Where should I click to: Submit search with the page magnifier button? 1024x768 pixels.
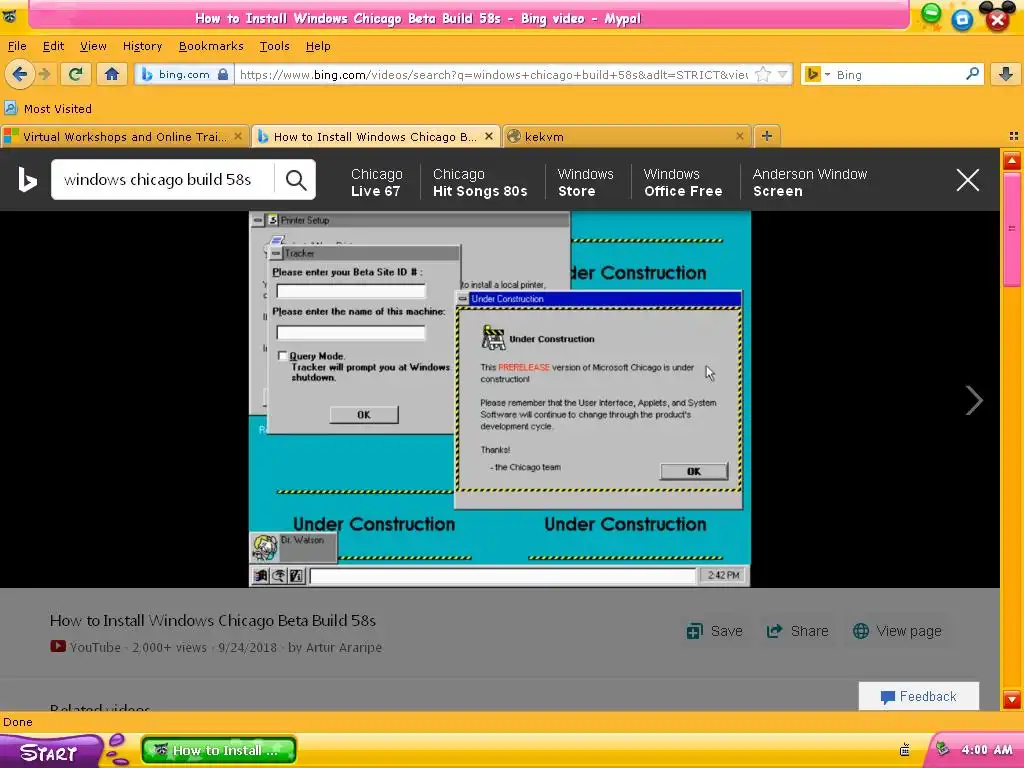click(x=296, y=180)
